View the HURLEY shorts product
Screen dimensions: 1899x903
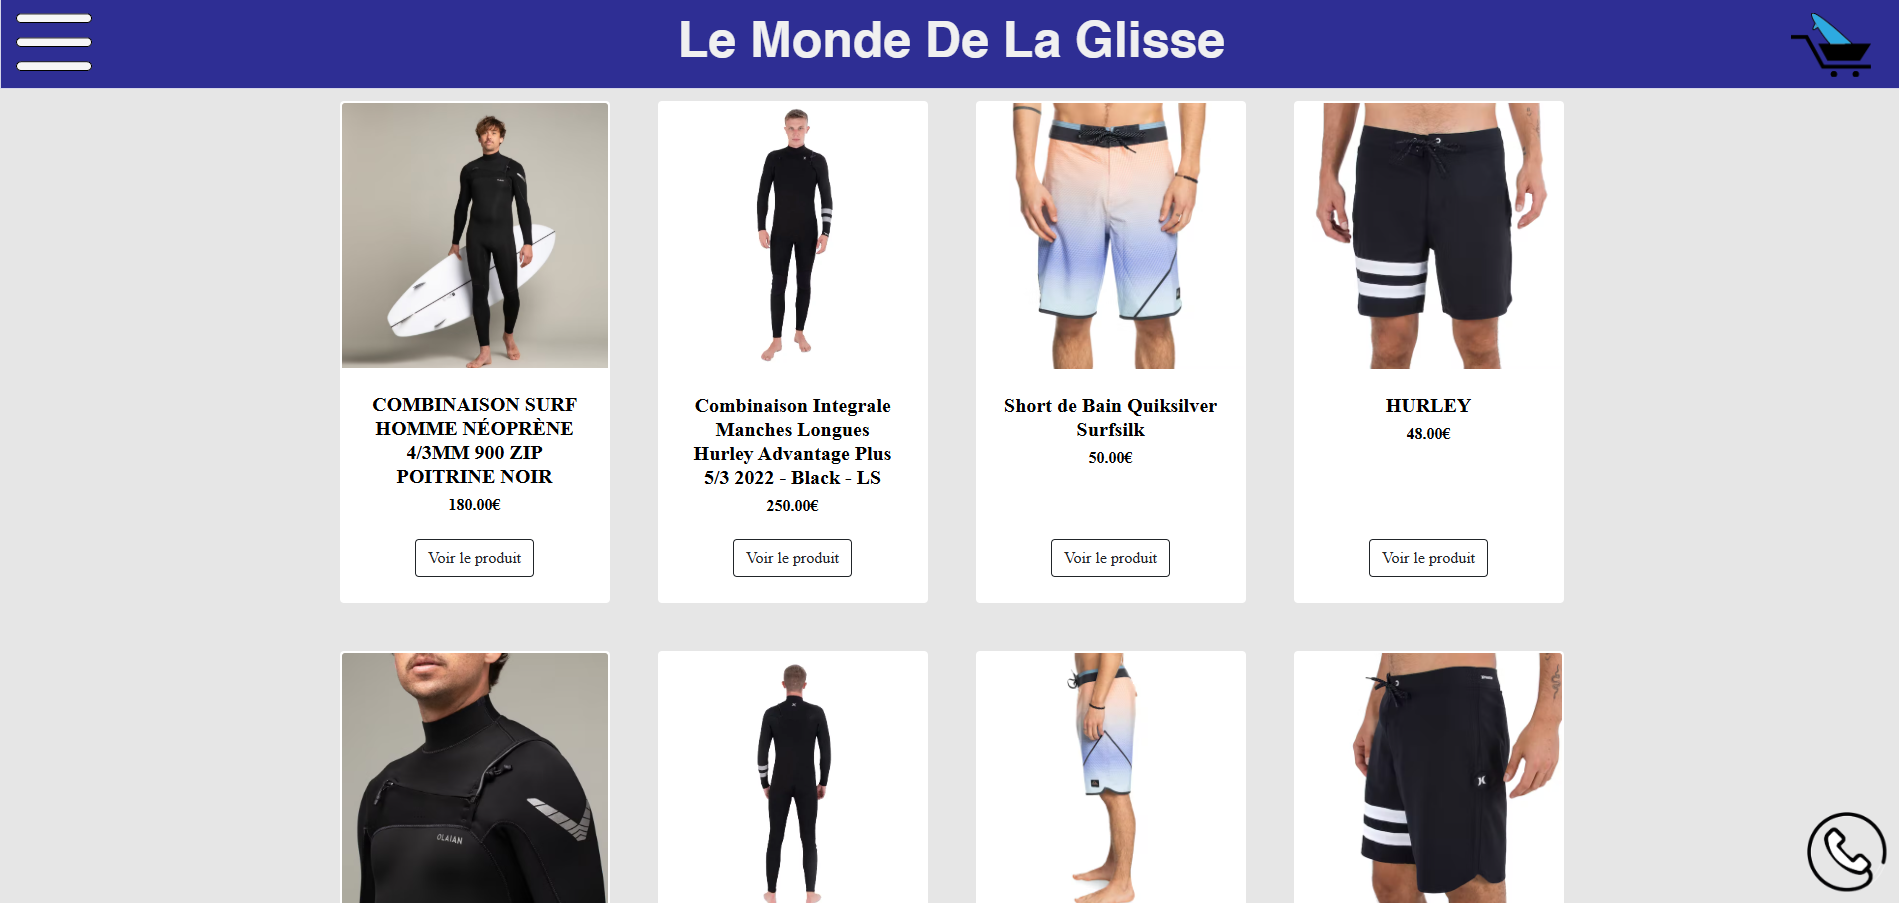pos(1428,558)
